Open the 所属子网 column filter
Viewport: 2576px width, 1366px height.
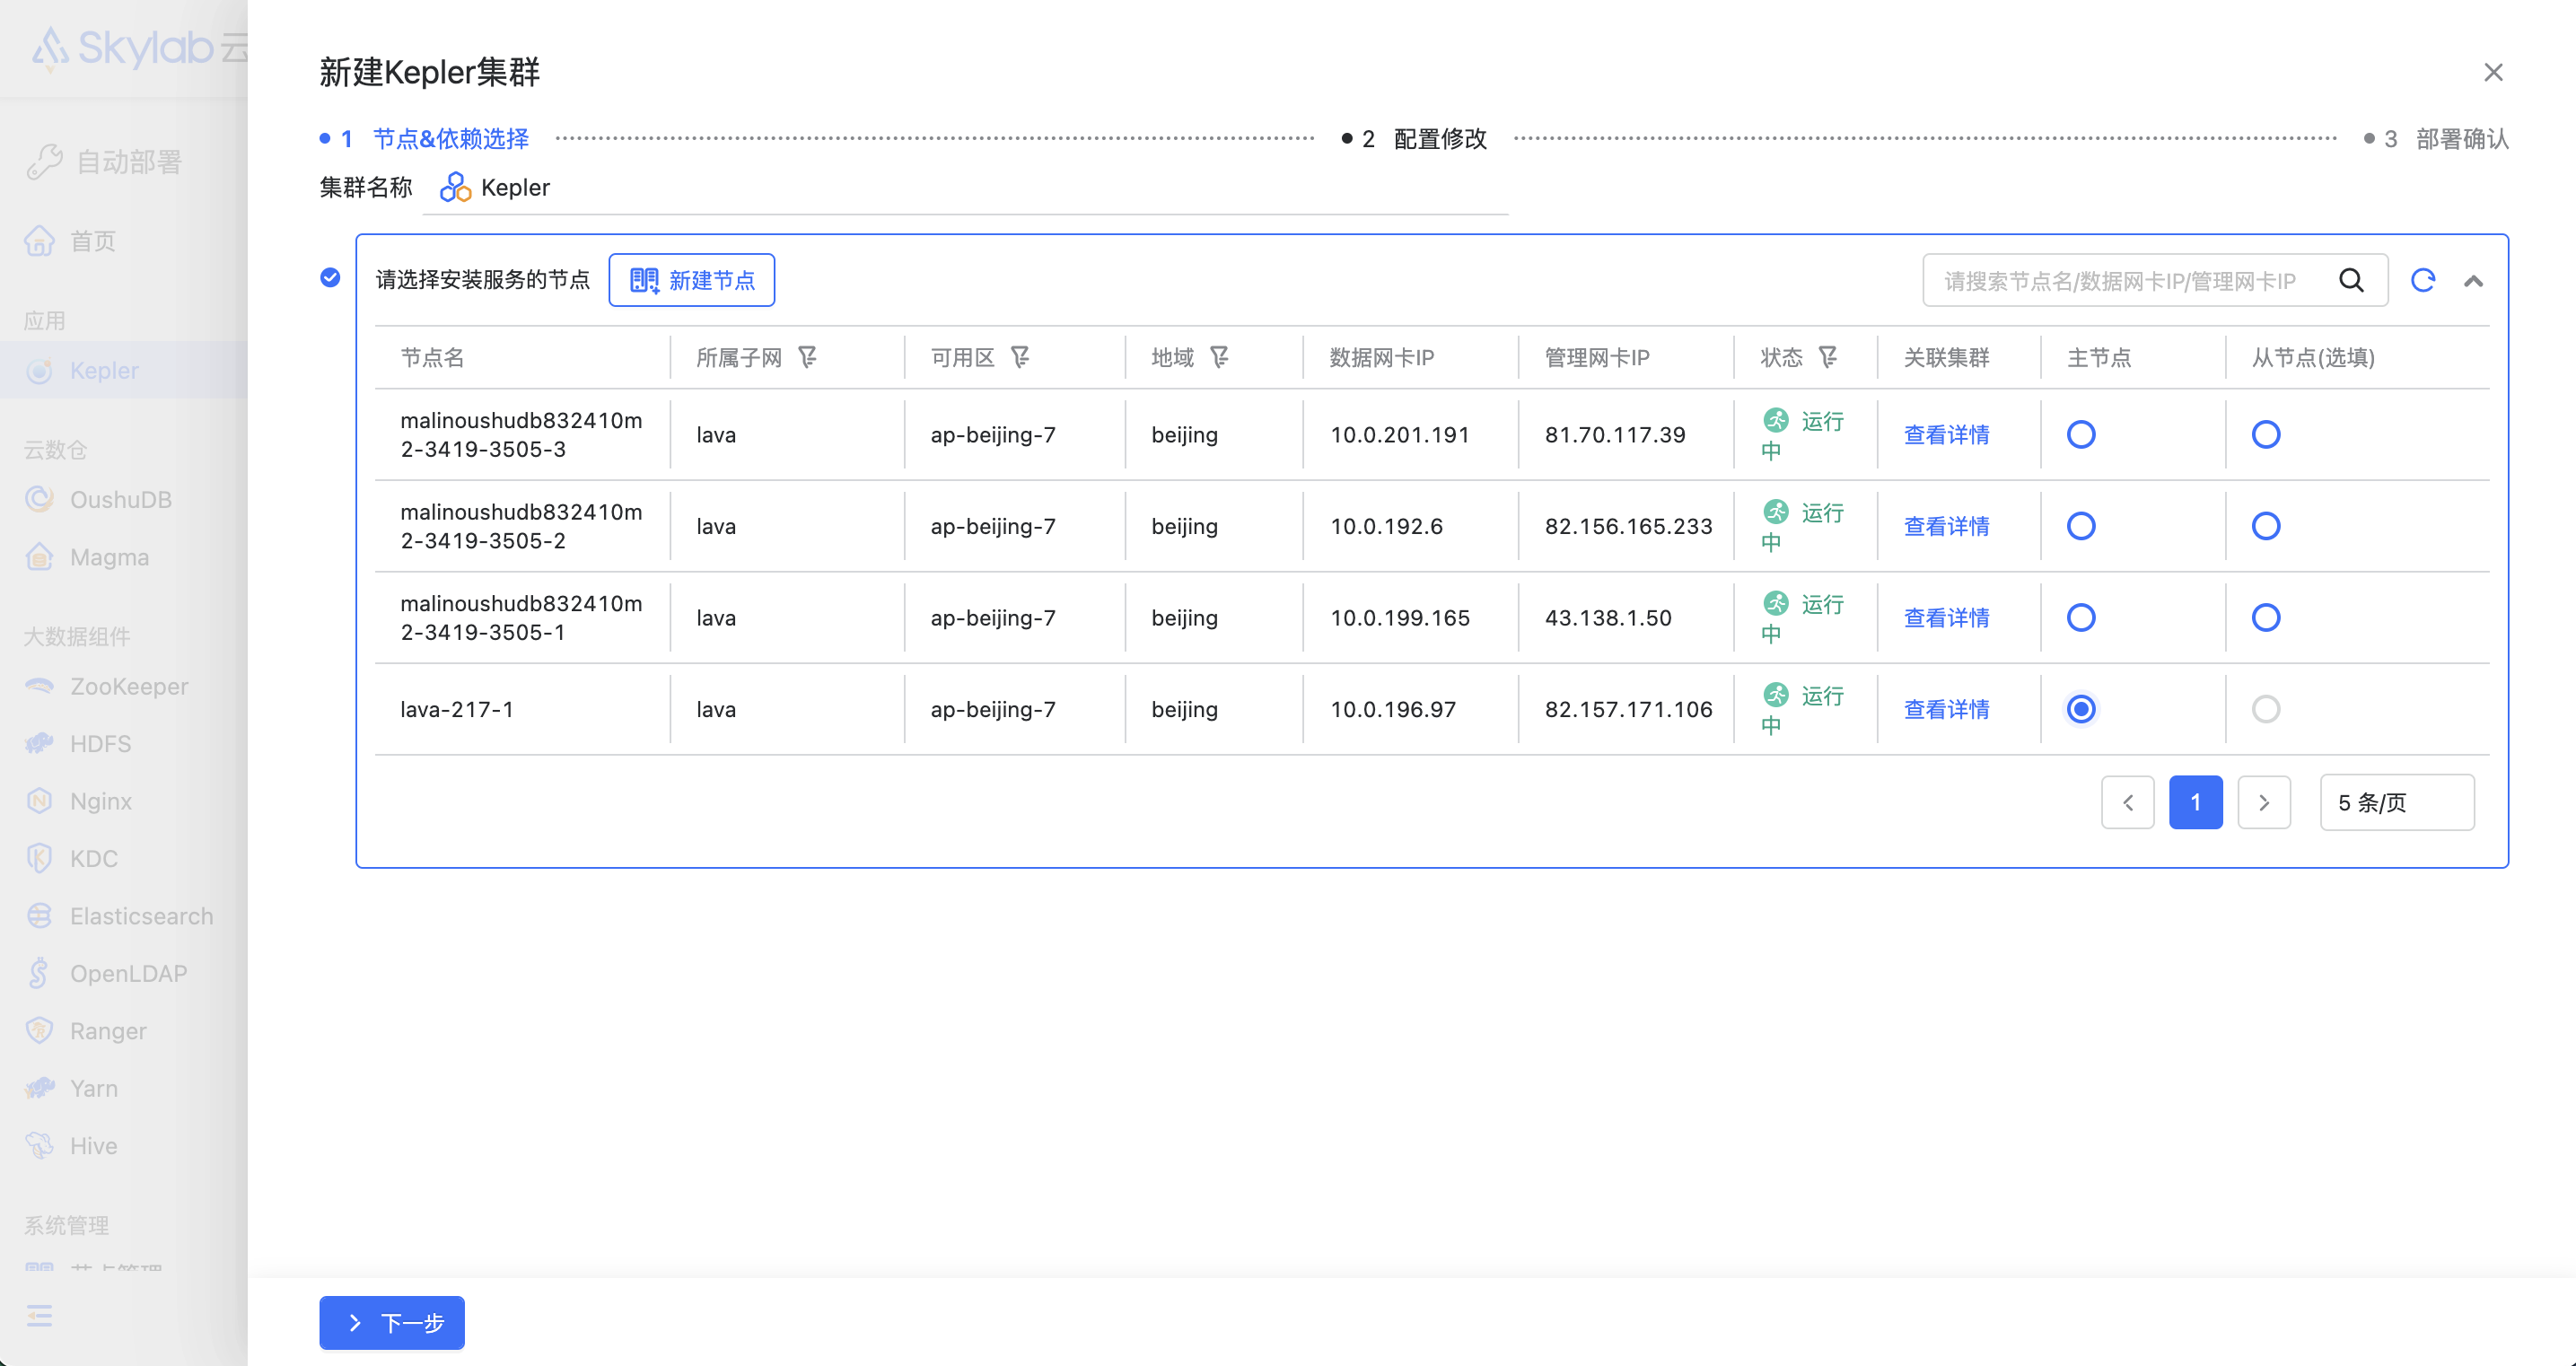(807, 357)
